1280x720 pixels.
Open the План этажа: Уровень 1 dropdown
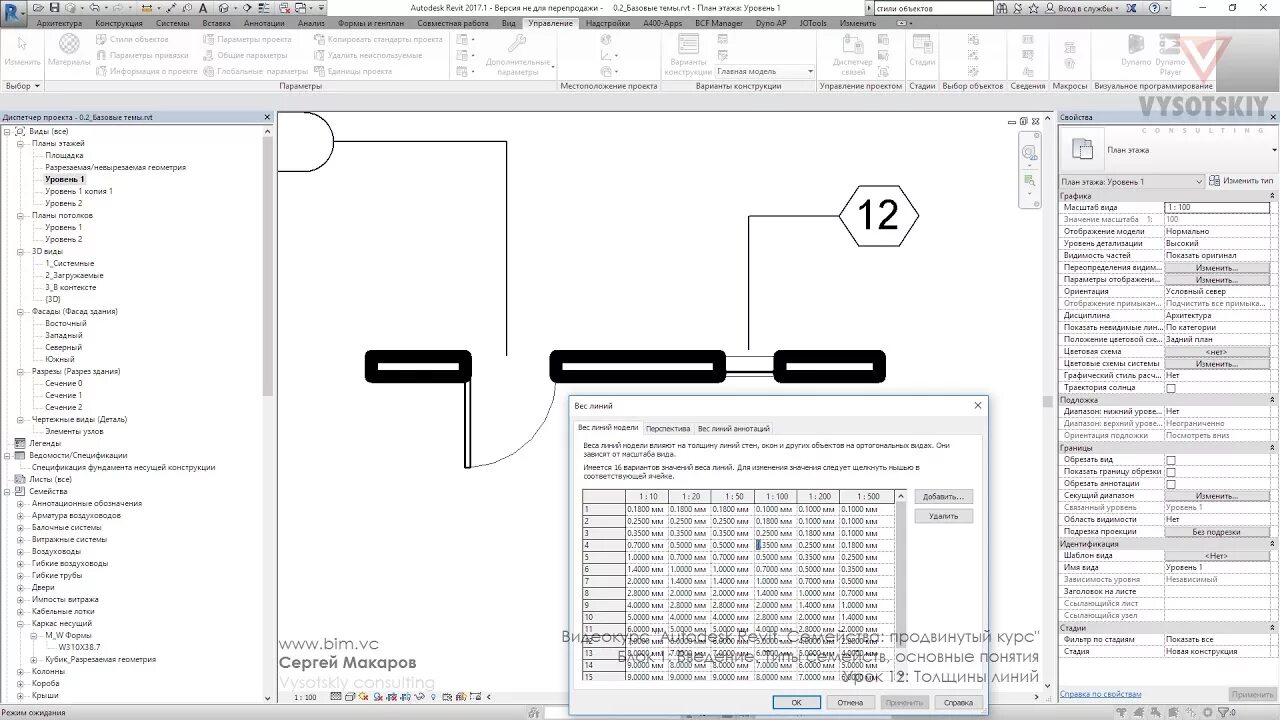(1132, 181)
